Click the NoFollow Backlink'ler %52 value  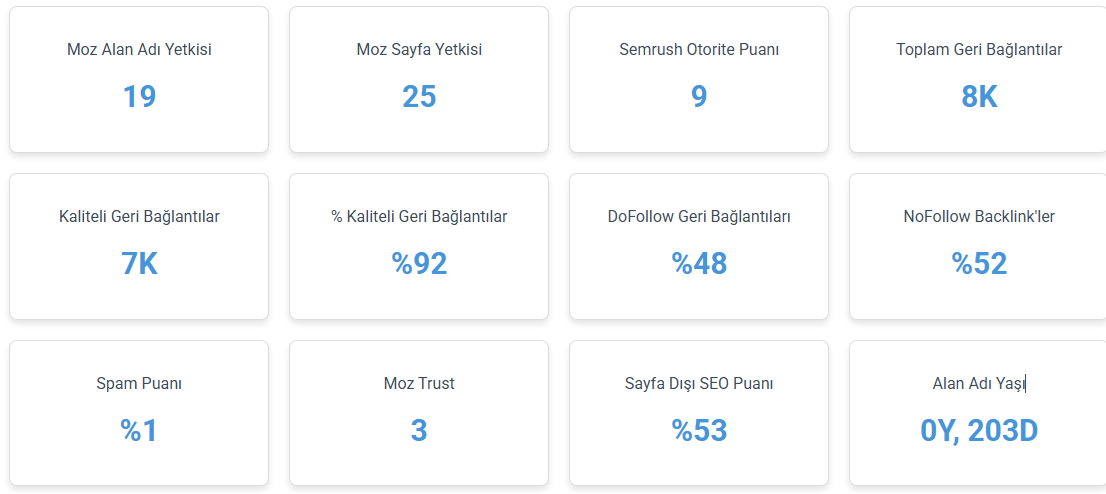[979, 263]
